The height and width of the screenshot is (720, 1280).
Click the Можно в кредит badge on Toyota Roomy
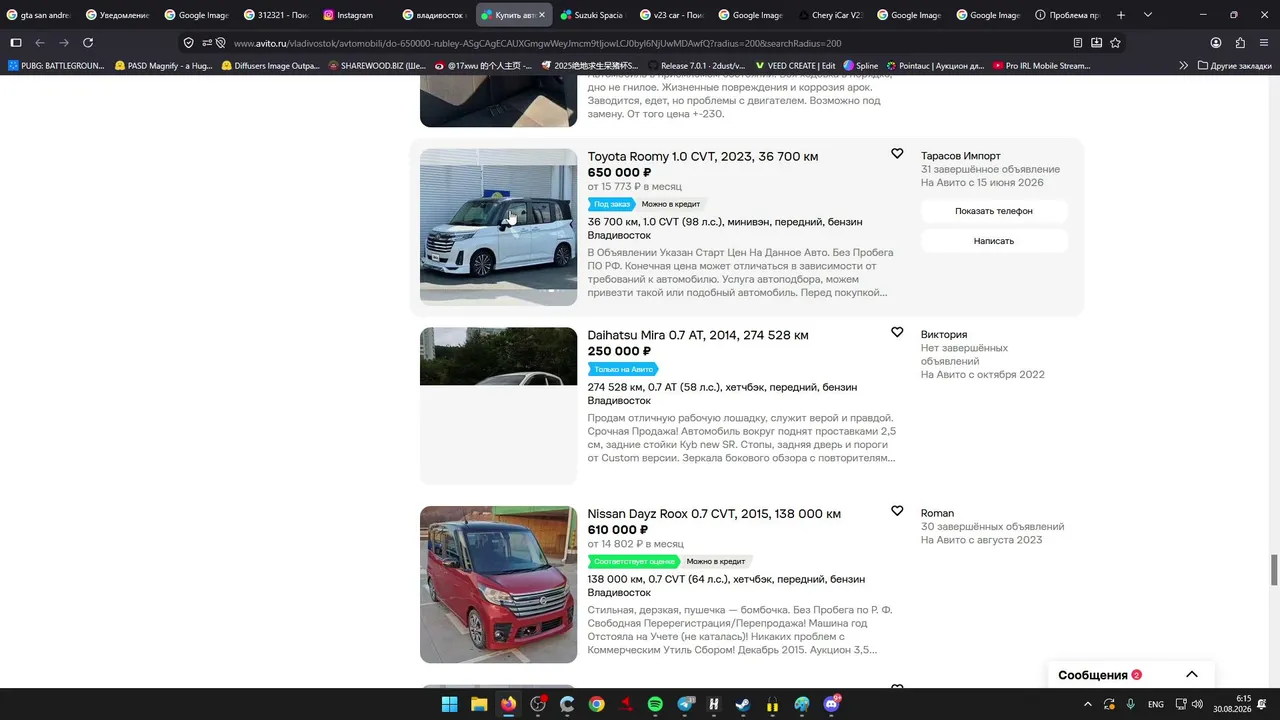coord(671,204)
